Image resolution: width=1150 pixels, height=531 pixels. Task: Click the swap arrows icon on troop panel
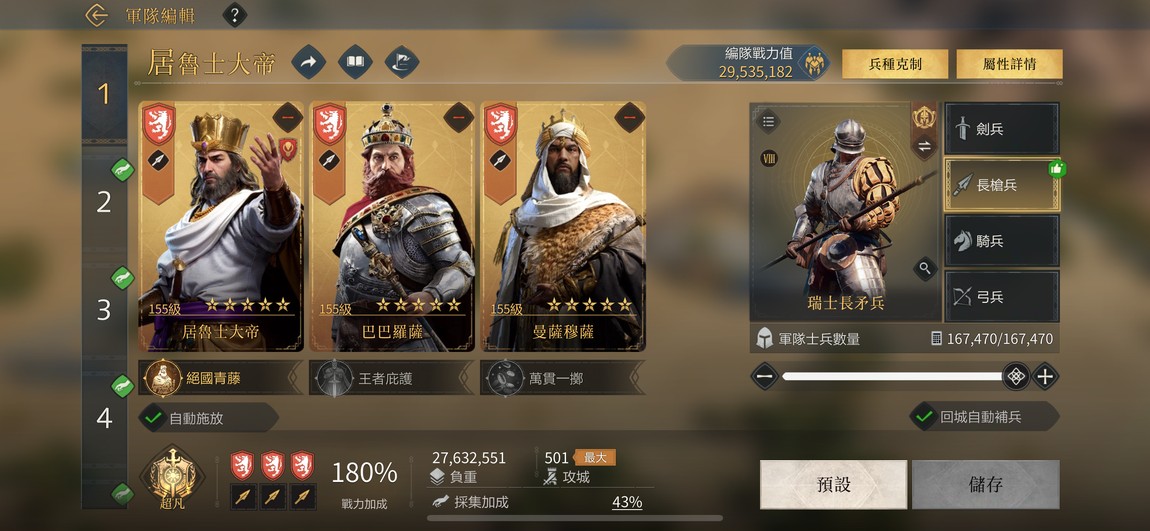924,147
